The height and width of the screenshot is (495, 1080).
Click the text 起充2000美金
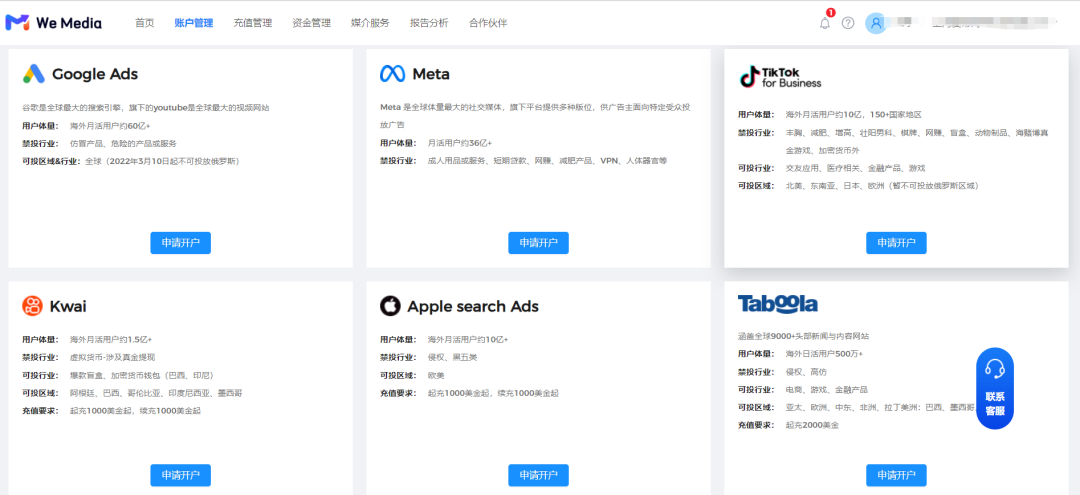(x=812, y=425)
